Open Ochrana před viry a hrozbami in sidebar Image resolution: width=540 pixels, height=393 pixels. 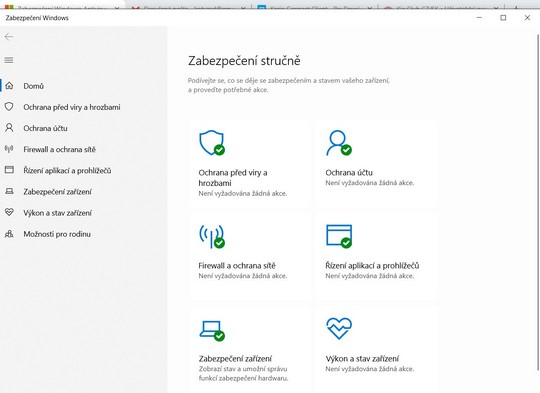pyautogui.click(x=72, y=107)
